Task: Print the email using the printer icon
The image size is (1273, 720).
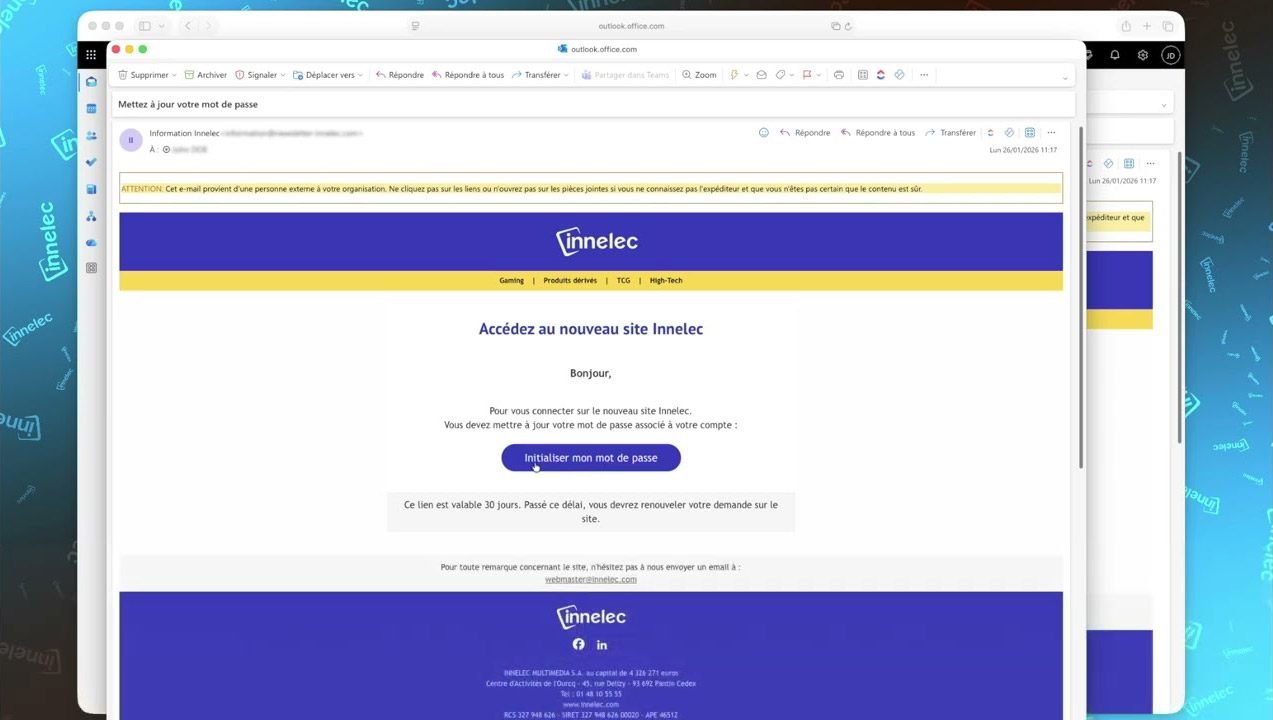Action: click(x=839, y=75)
